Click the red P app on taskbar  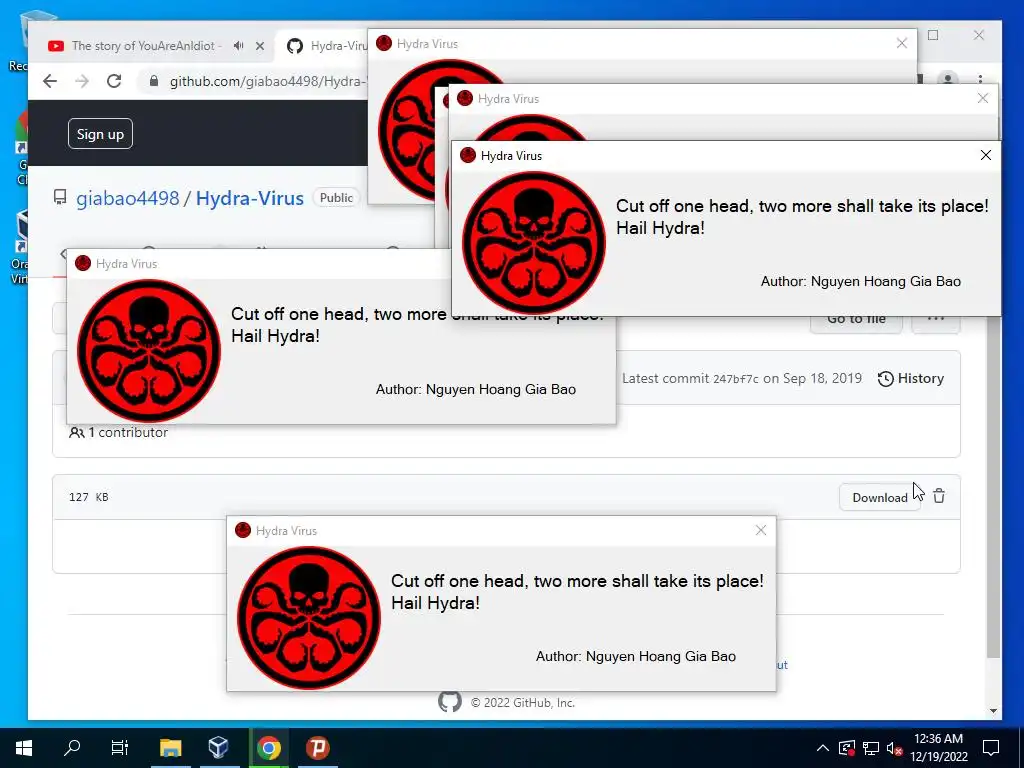tap(318, 748)
